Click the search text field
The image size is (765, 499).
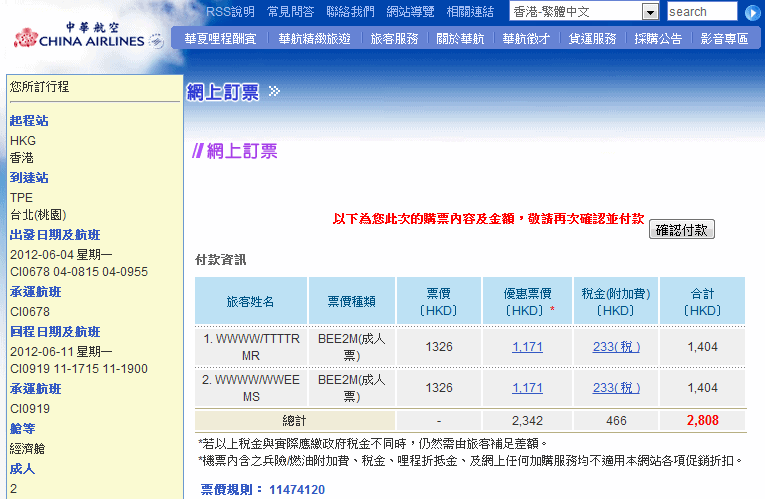pyautogui.click(x=701, y=12)
